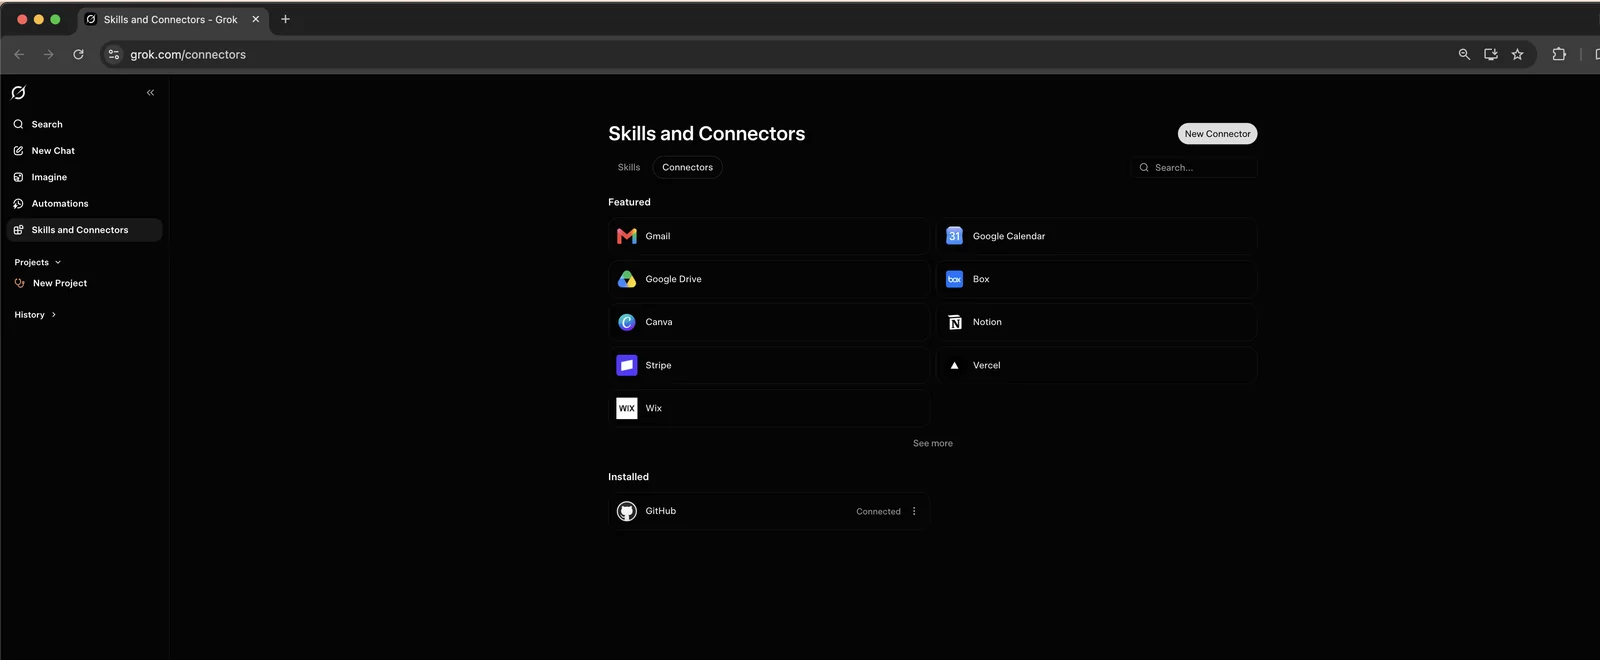Viewport: 1600px width, 660px height.
Task: Click the Gmail connector icon
Action: click(x=627, y=236)
